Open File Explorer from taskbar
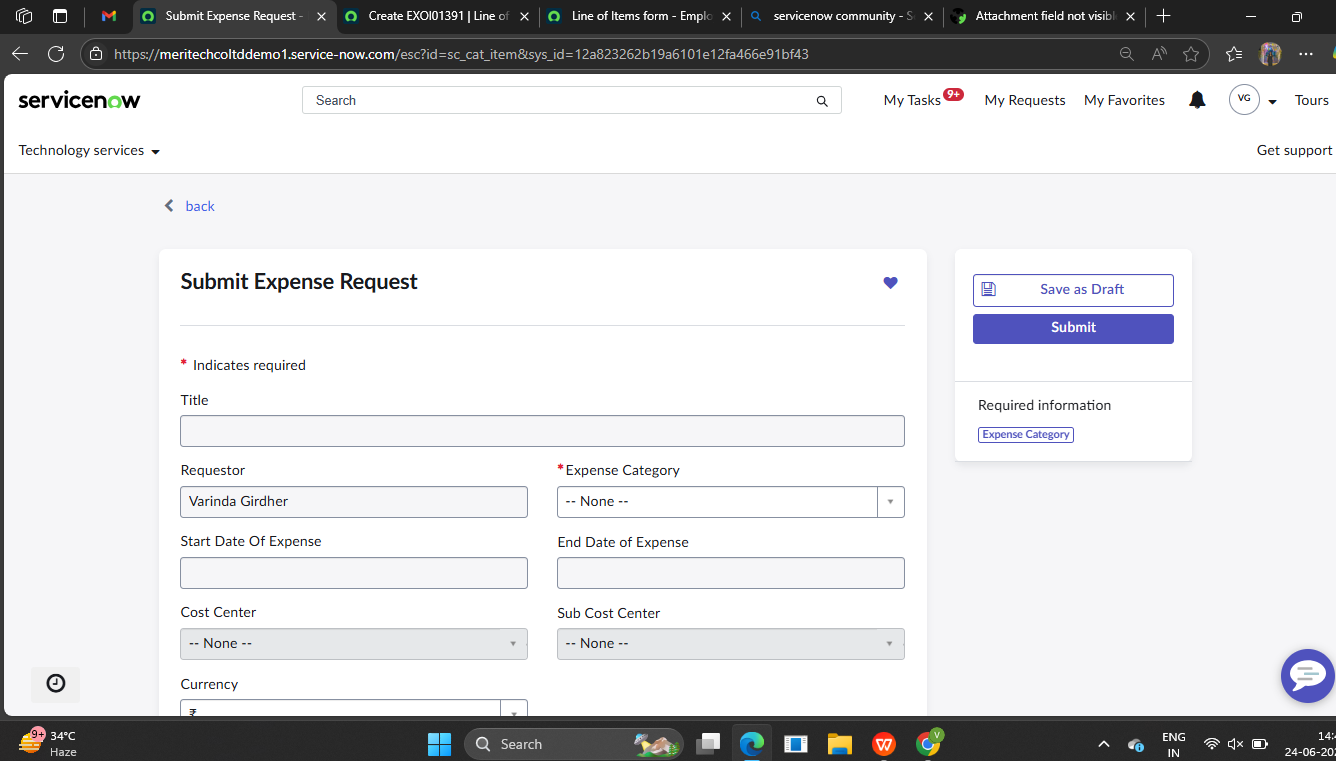The width and height of the screenshot is (1336, 761). pyautogui.click(x=839, y=743)
